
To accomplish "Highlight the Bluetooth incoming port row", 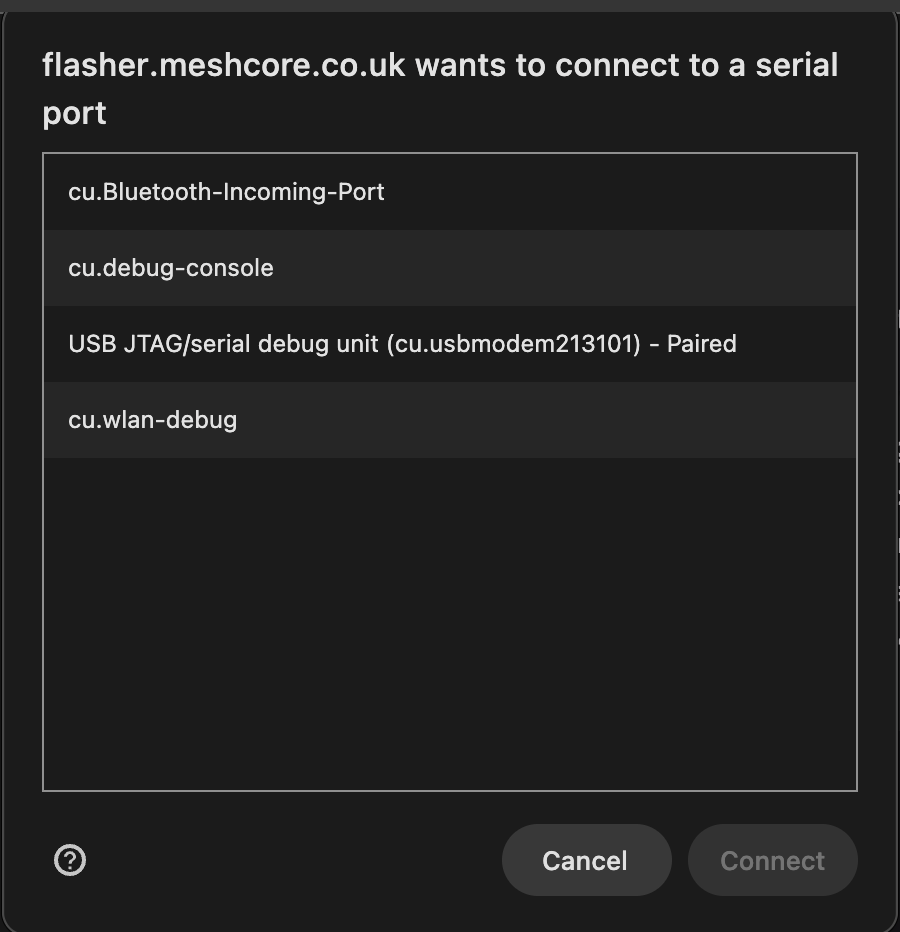I will click(450, 192).
